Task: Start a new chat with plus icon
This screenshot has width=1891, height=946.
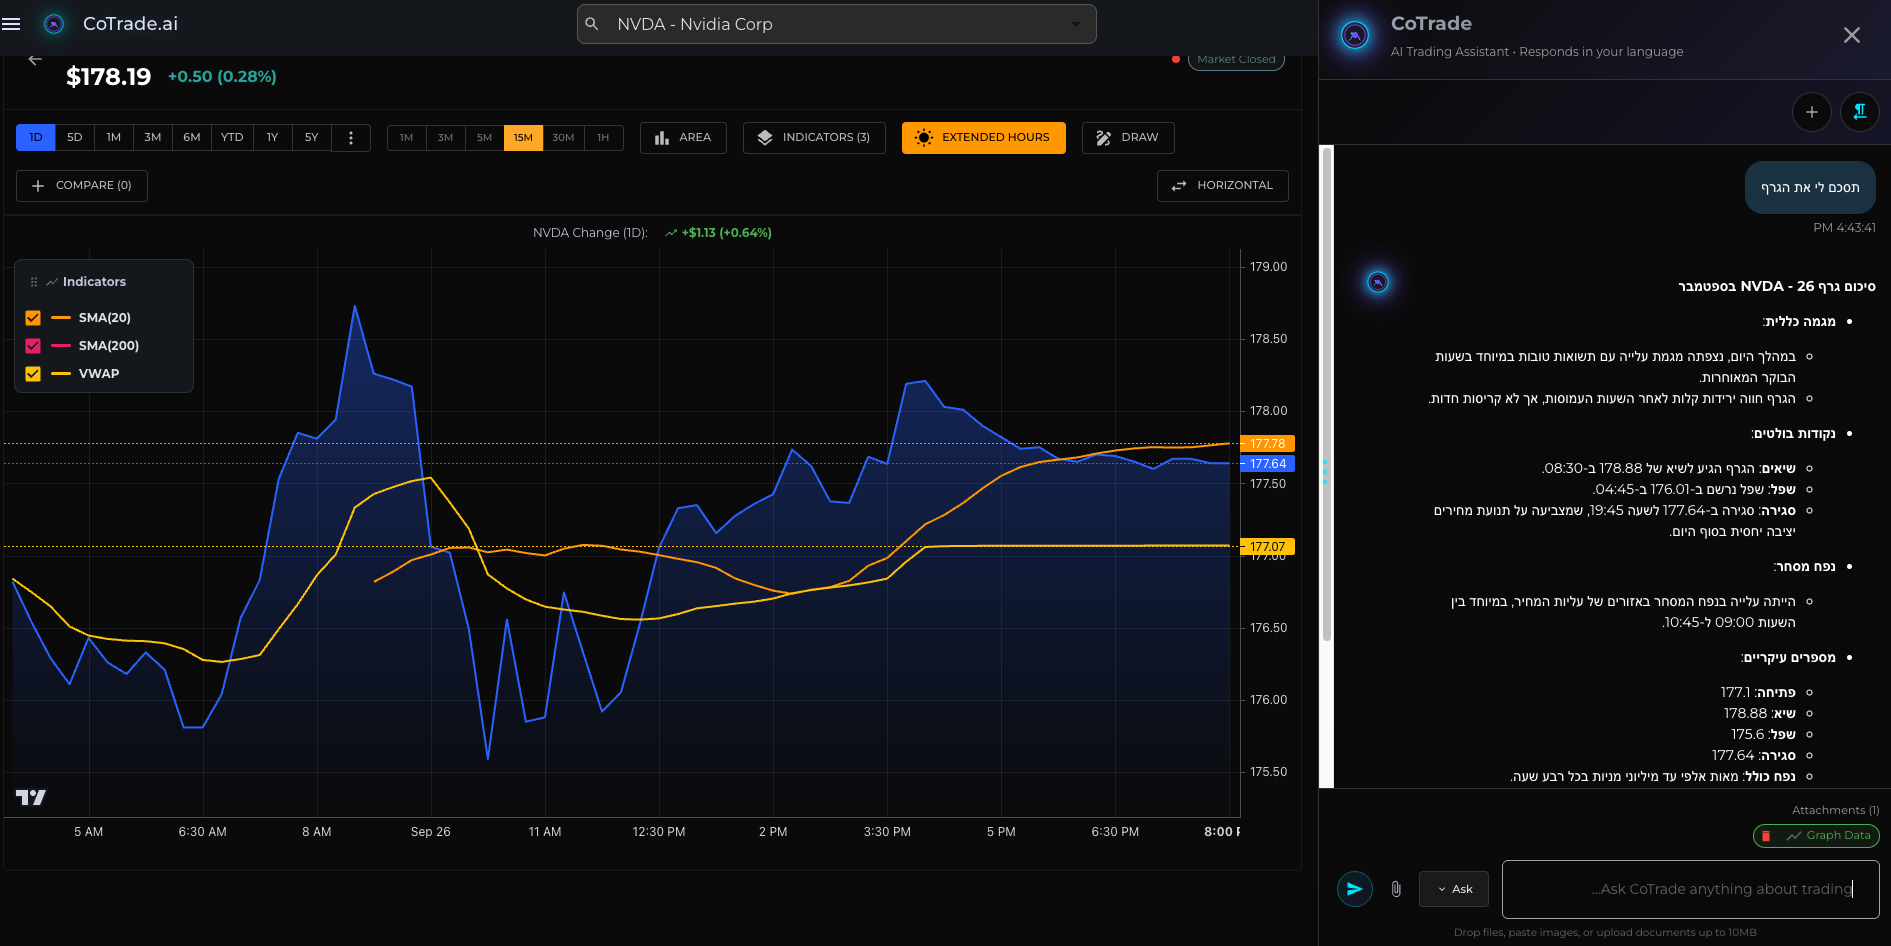Action: pyautogui.click(x=1812, y=112)
